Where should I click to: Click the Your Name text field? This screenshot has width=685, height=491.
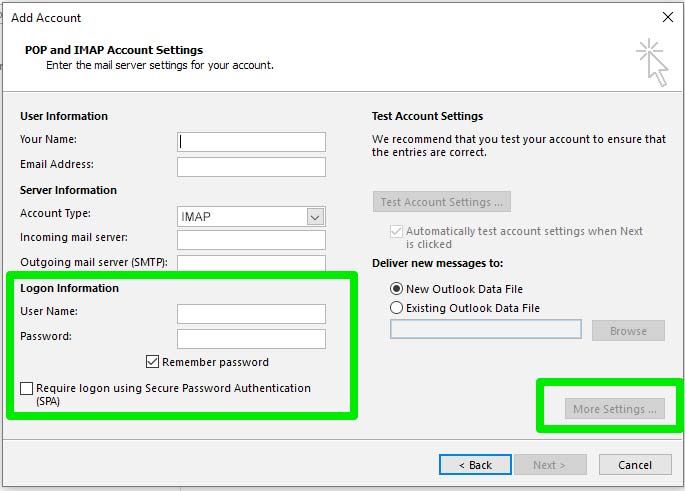pos(251,142)
